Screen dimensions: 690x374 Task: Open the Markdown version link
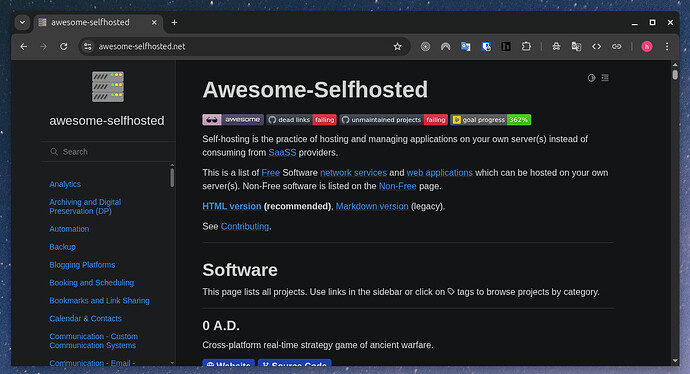click(372, 206)
